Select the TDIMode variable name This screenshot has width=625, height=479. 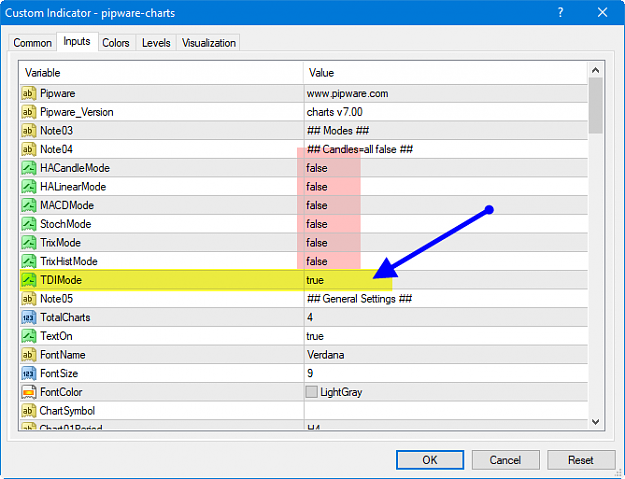(x=61, y=280)
